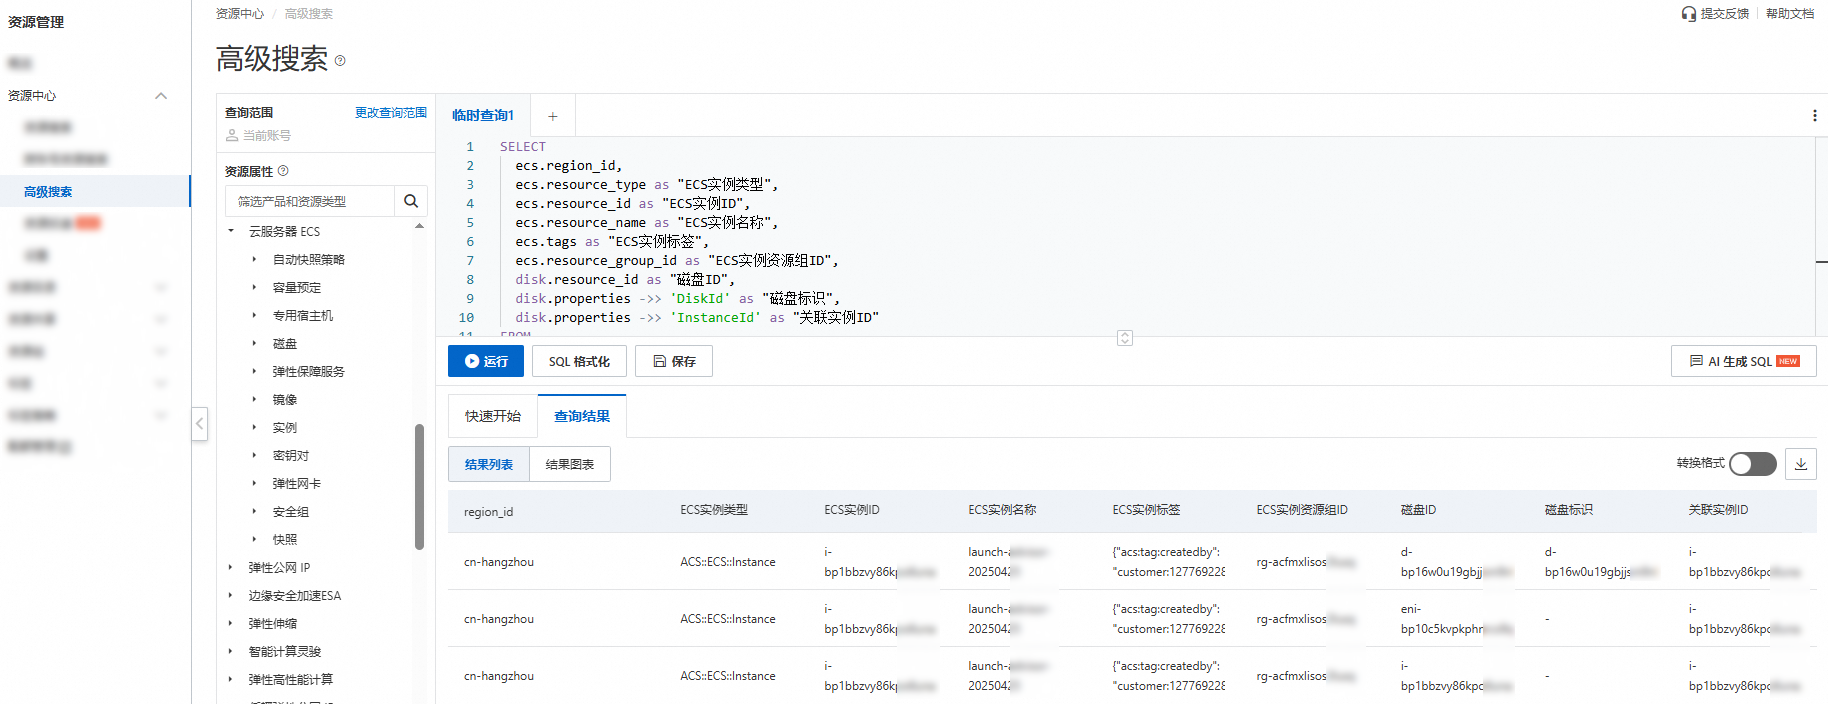Open the help tooltip beside 资源属性
This screenshot has height=704, width=1828.
[283, 171]
